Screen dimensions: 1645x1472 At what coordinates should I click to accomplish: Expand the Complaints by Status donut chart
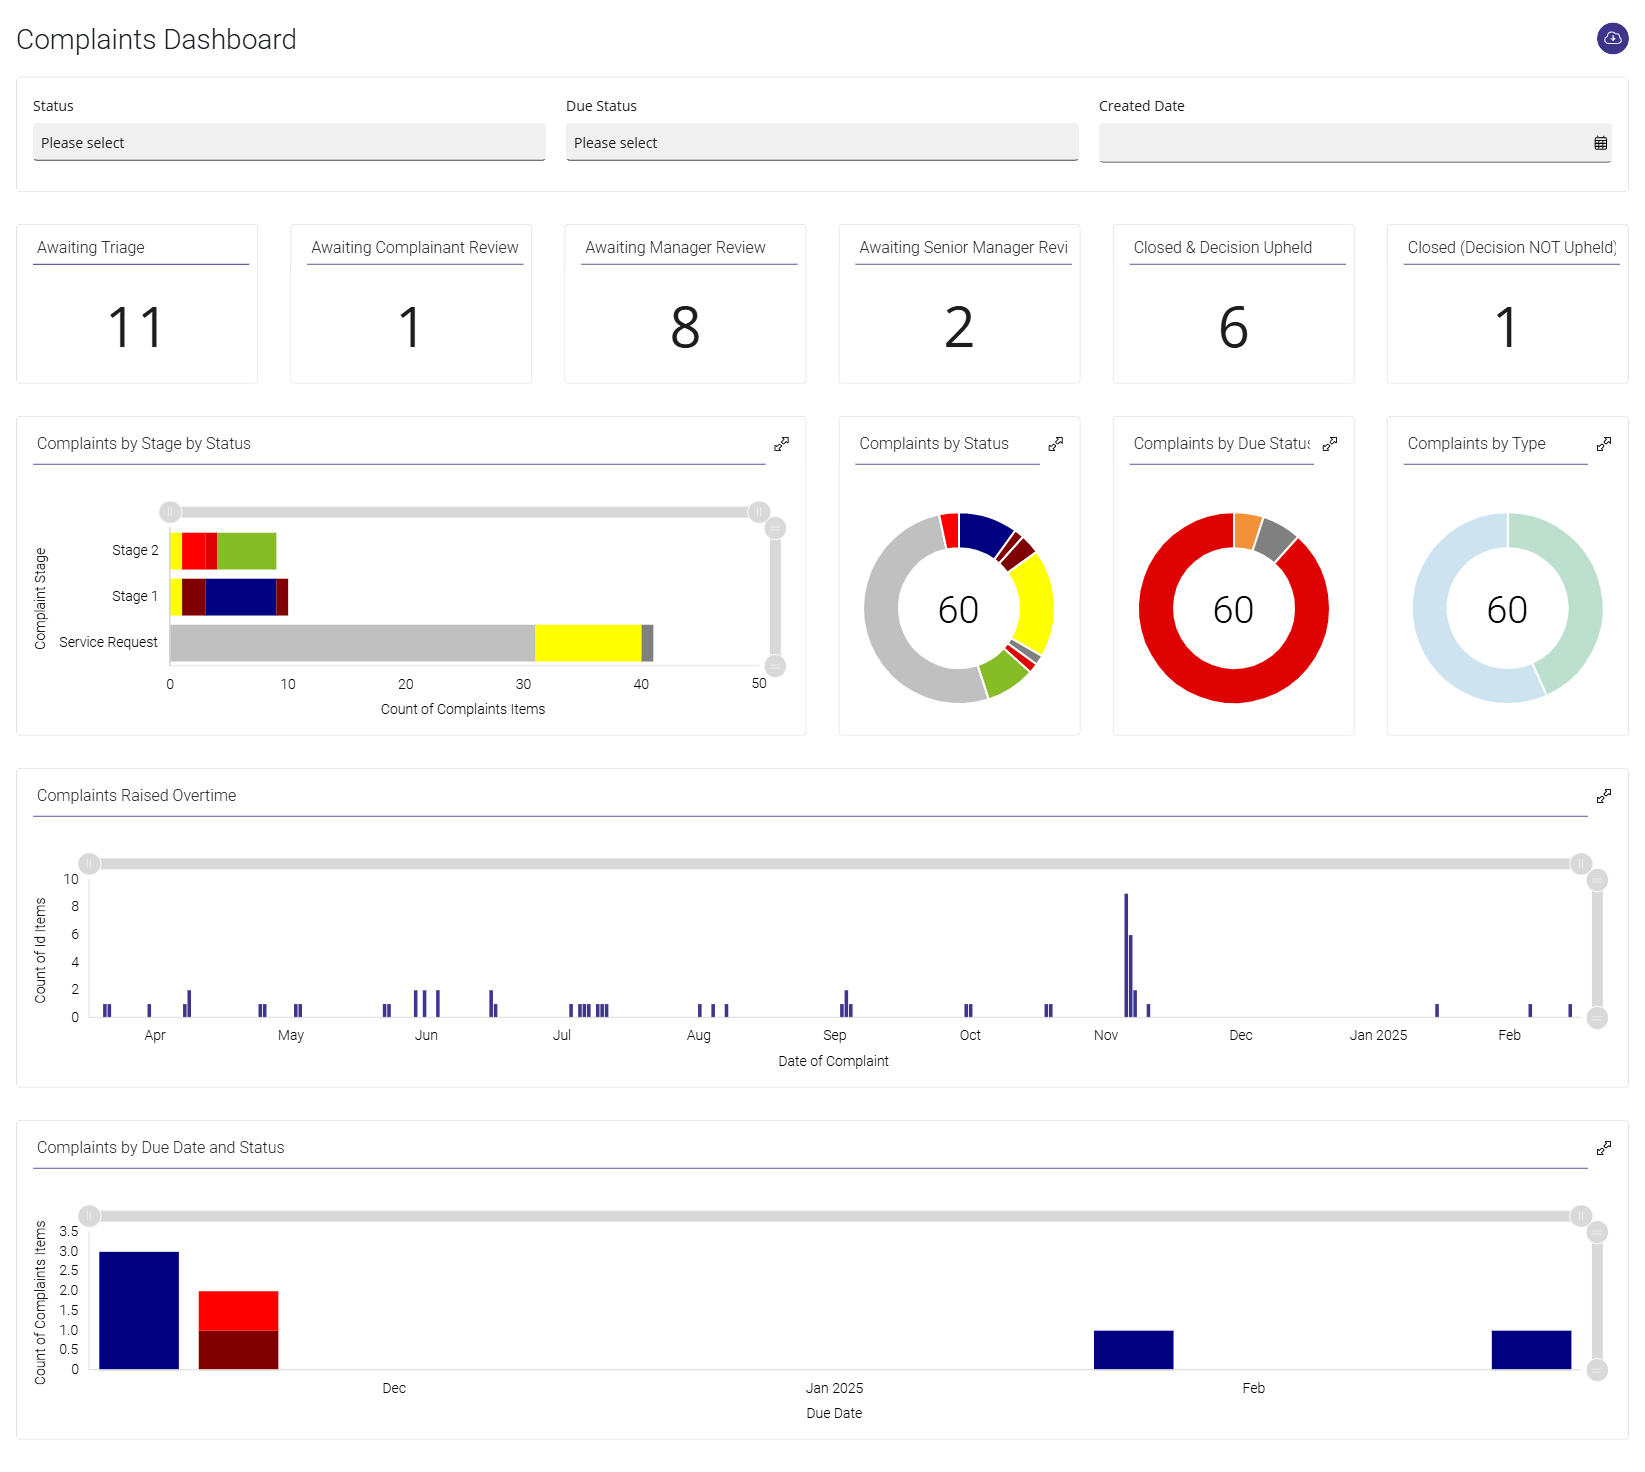(x=1056, y=443)
